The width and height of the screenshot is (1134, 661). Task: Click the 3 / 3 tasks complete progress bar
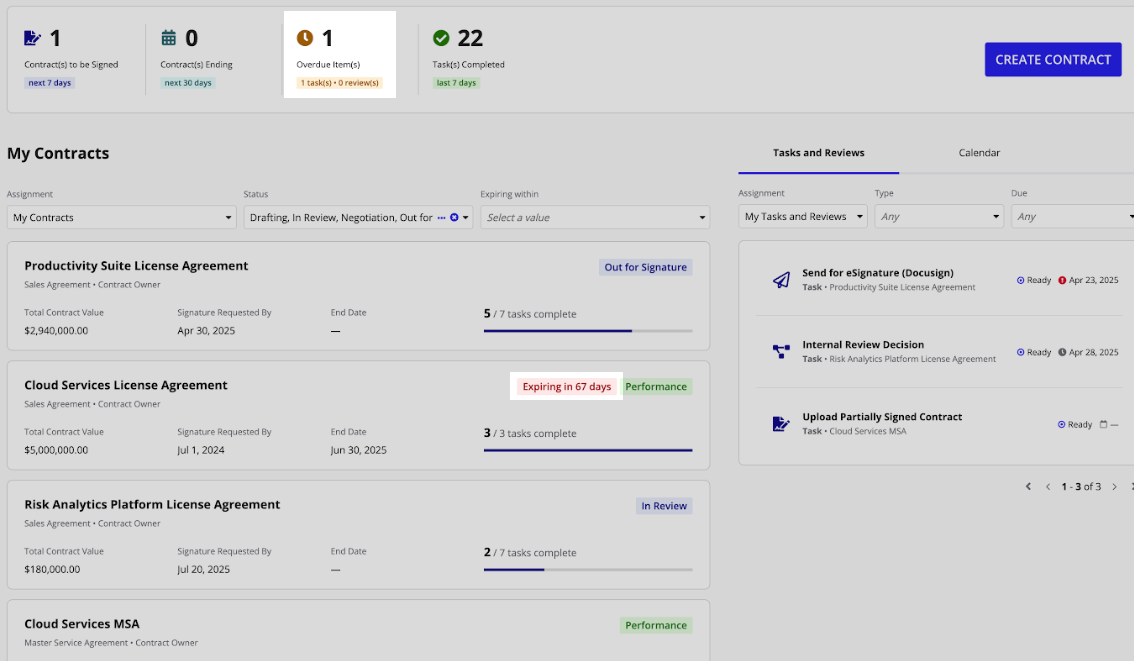(x=588, y=450)
